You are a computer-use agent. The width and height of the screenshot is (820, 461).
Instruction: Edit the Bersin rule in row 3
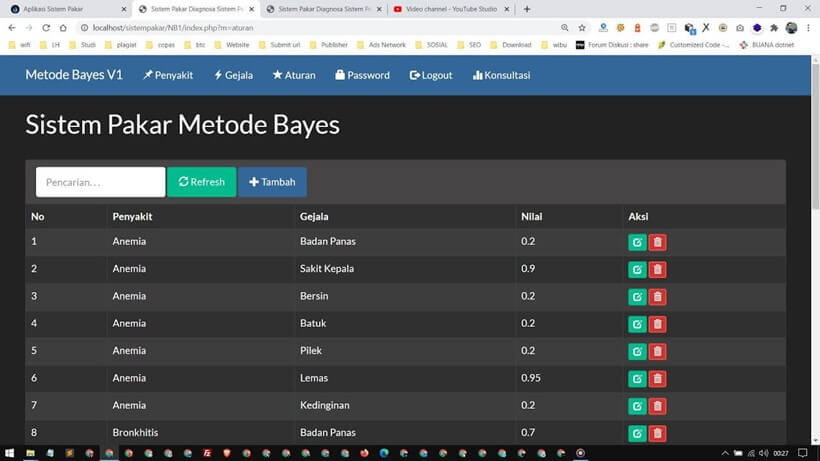(637, 296)
